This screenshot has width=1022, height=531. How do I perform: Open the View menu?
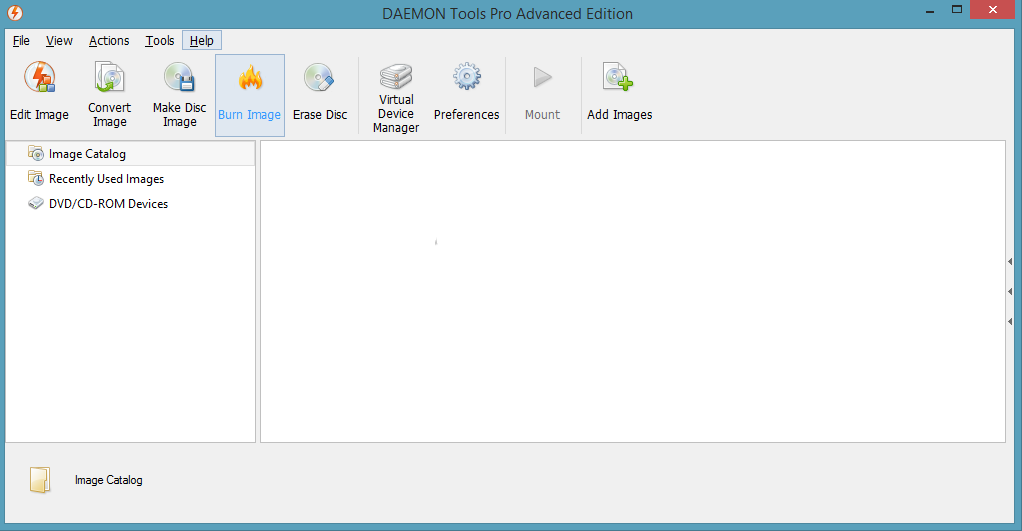[x=59, y=40]
